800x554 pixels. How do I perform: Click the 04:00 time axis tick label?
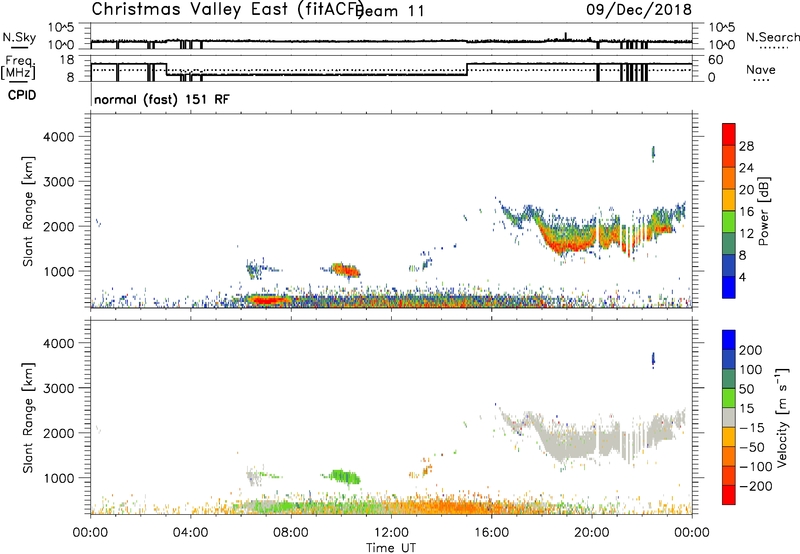tap(191, 533)
